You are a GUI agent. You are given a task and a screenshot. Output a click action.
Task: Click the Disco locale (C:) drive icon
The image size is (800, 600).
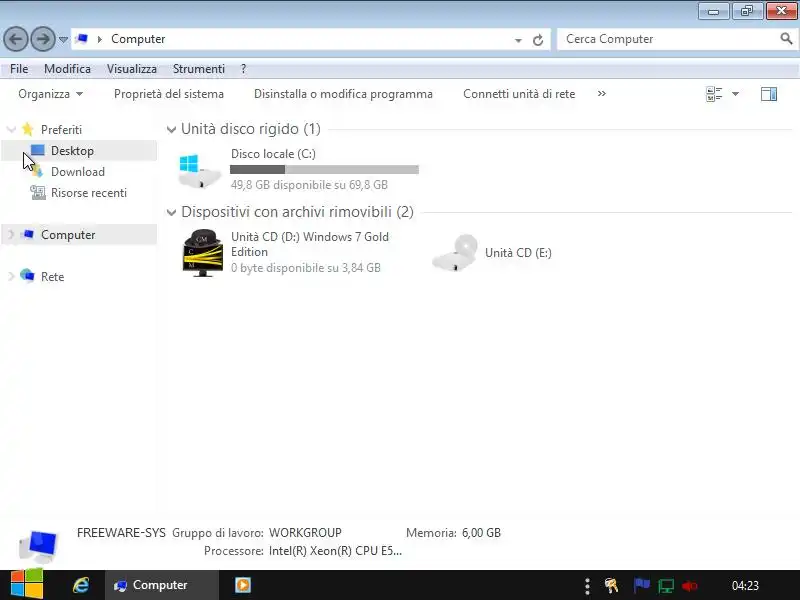coord(199,171)
